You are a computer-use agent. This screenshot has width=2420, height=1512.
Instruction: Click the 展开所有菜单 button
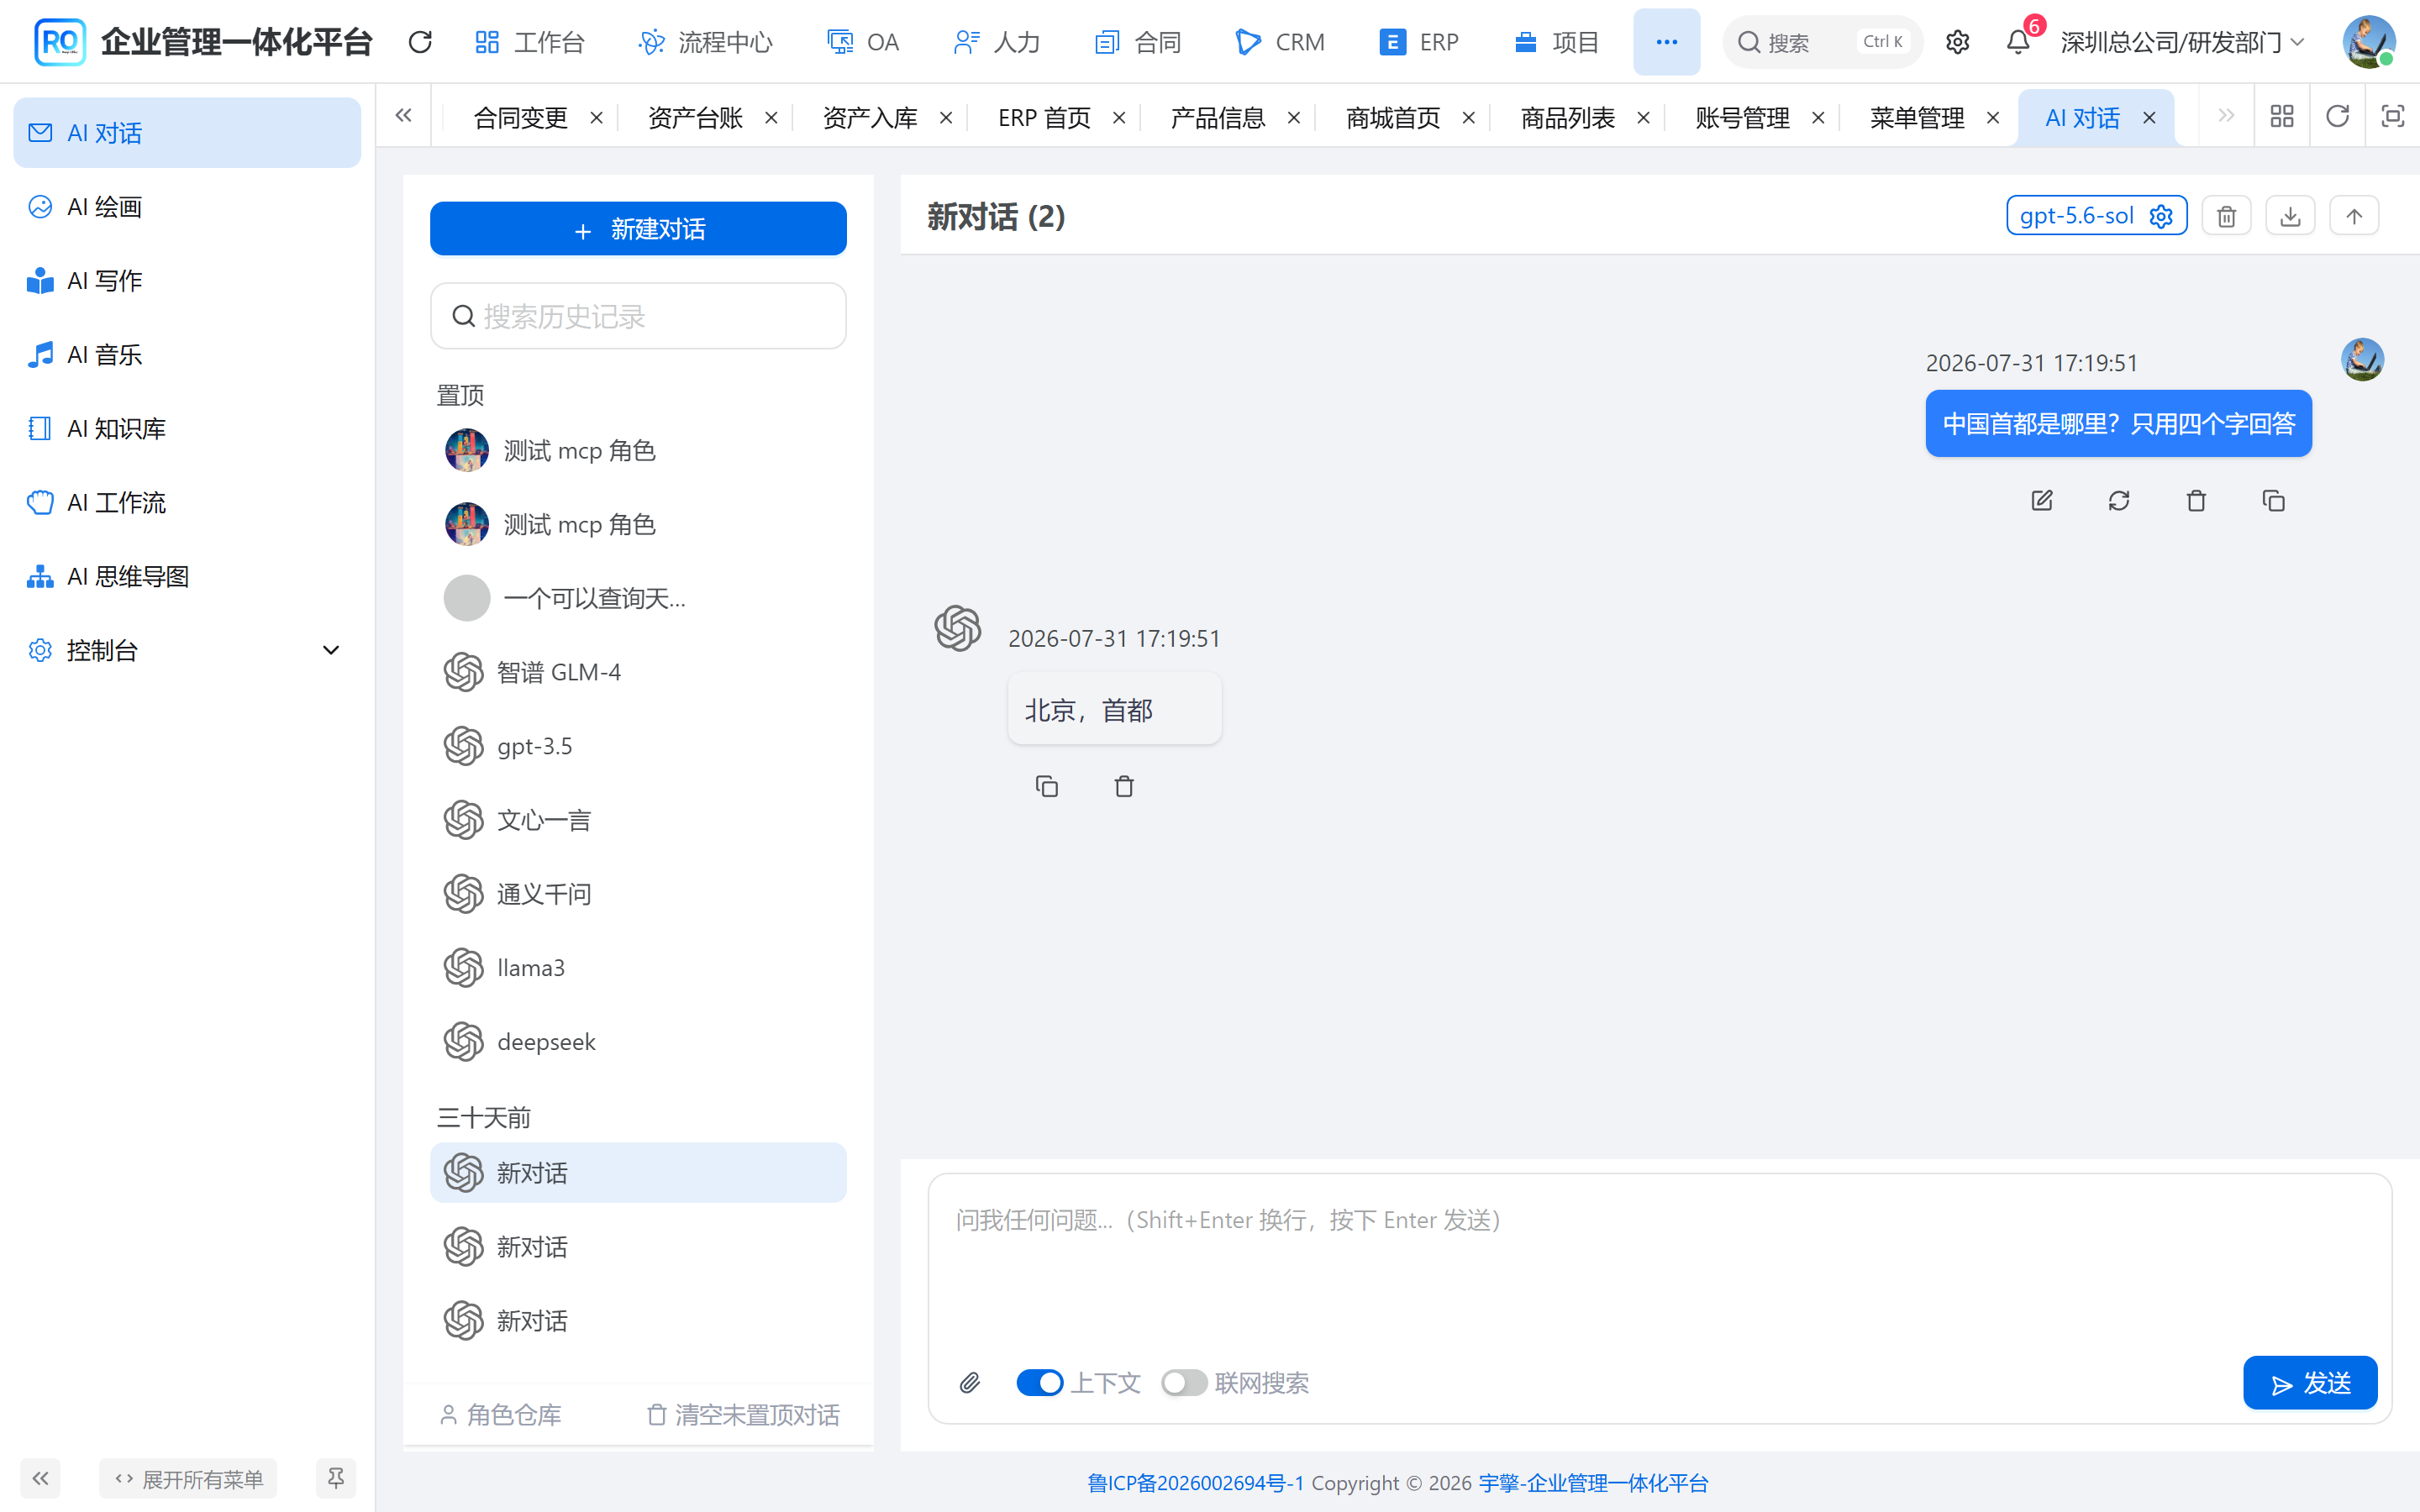(188, 1478)
